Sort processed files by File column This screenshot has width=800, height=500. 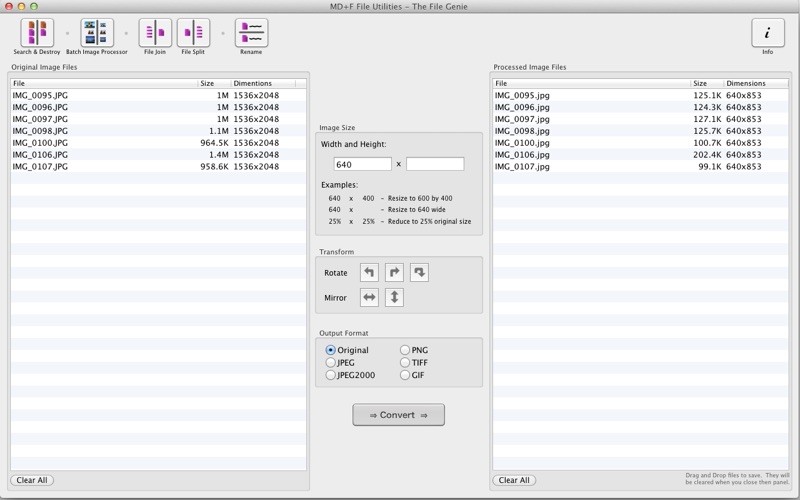pyautogui.click(x=592, y=83)
